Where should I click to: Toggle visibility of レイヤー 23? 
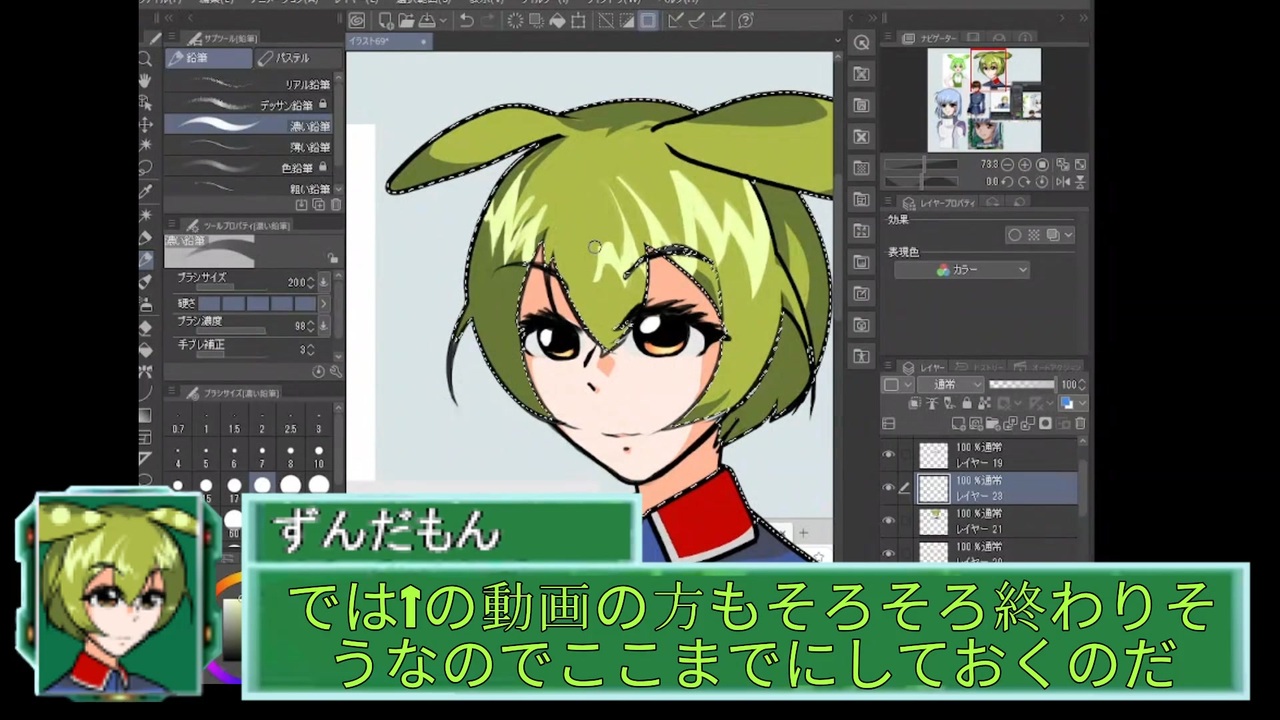tap(888, 488)
